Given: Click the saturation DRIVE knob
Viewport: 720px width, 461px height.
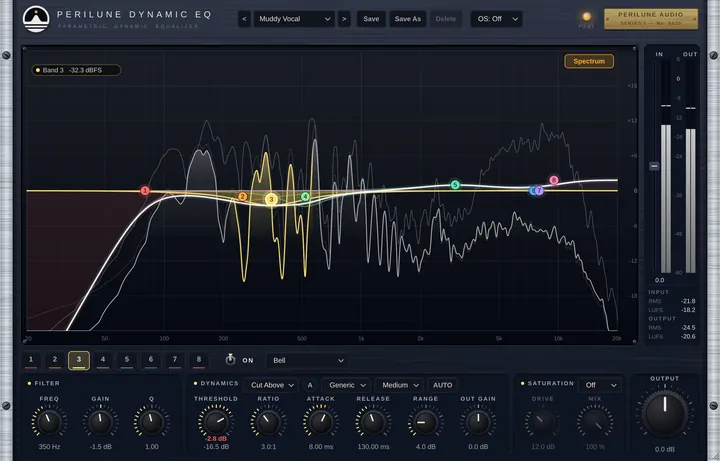Looking at the screenshot, I should [x=542, y=423].
